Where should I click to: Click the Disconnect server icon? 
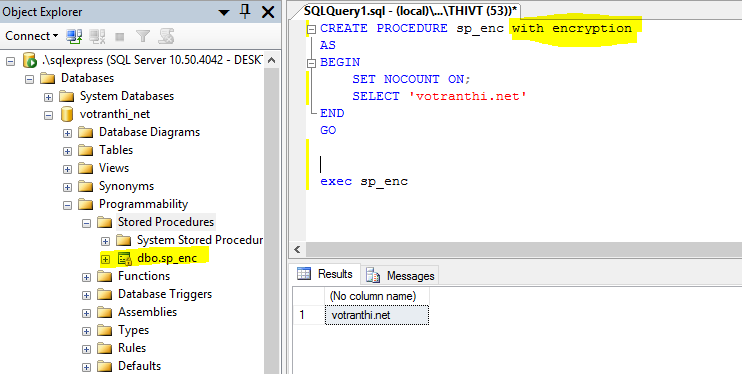coord(97,36)
